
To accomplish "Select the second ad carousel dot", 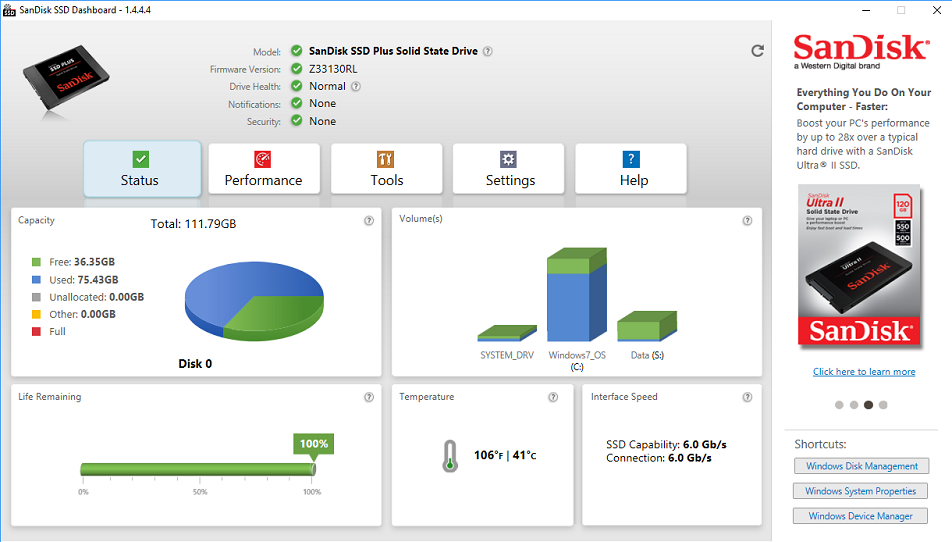I will coord(854,405).
